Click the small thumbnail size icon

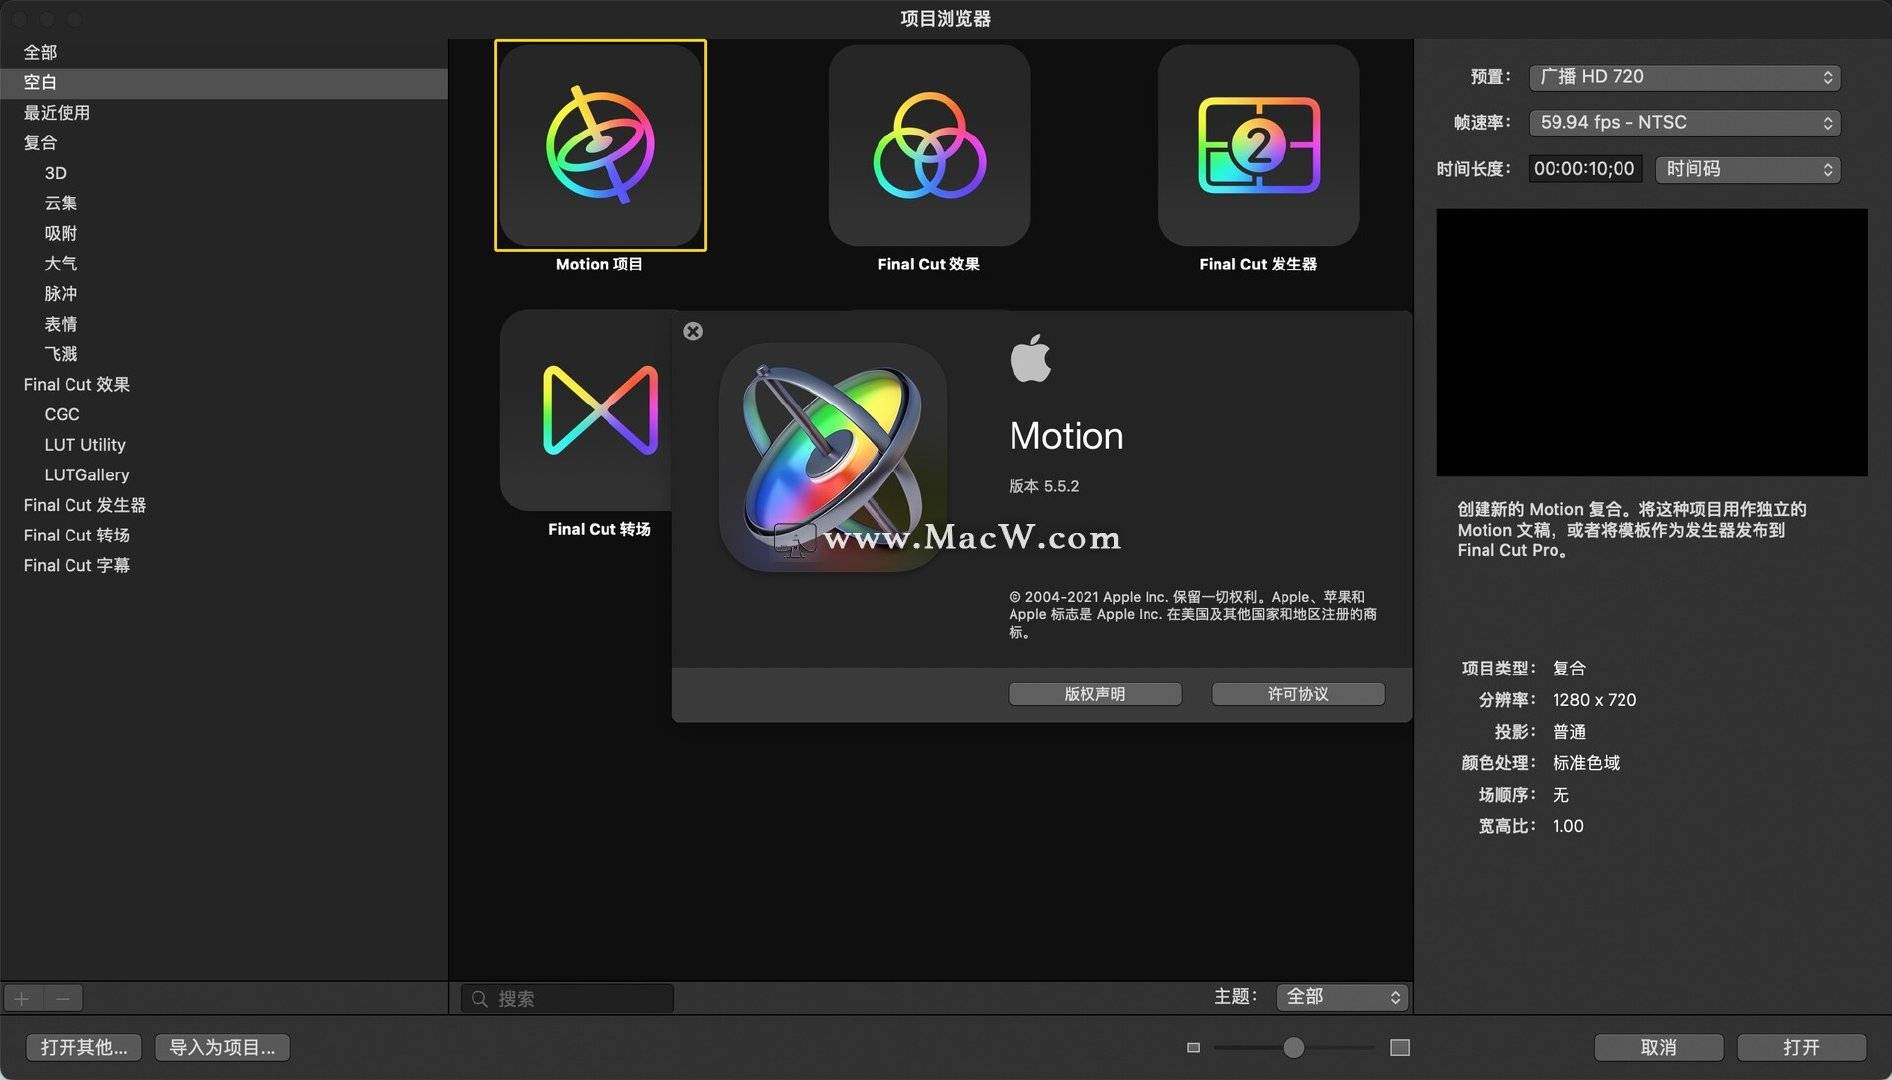point(1193,1047)
